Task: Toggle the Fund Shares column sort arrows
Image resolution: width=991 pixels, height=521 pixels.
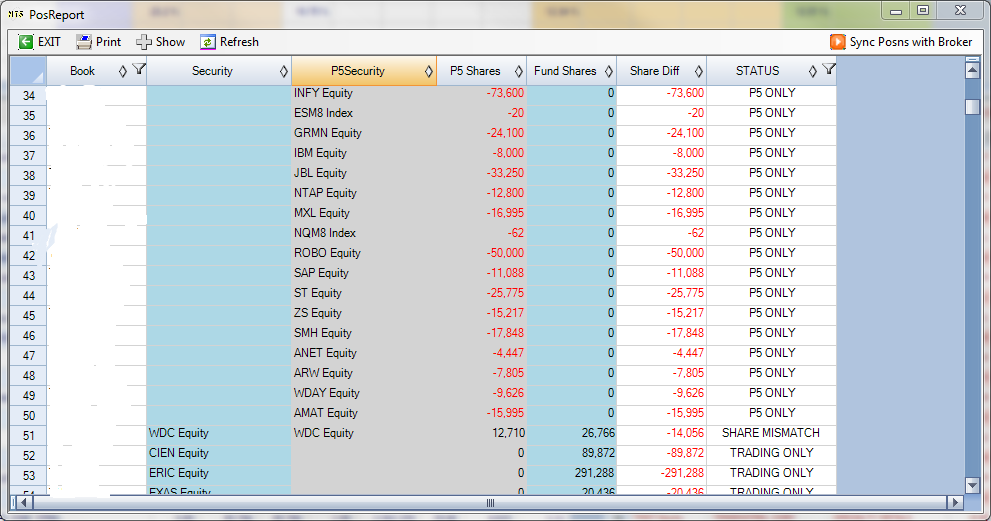Action: pos(609,71)
